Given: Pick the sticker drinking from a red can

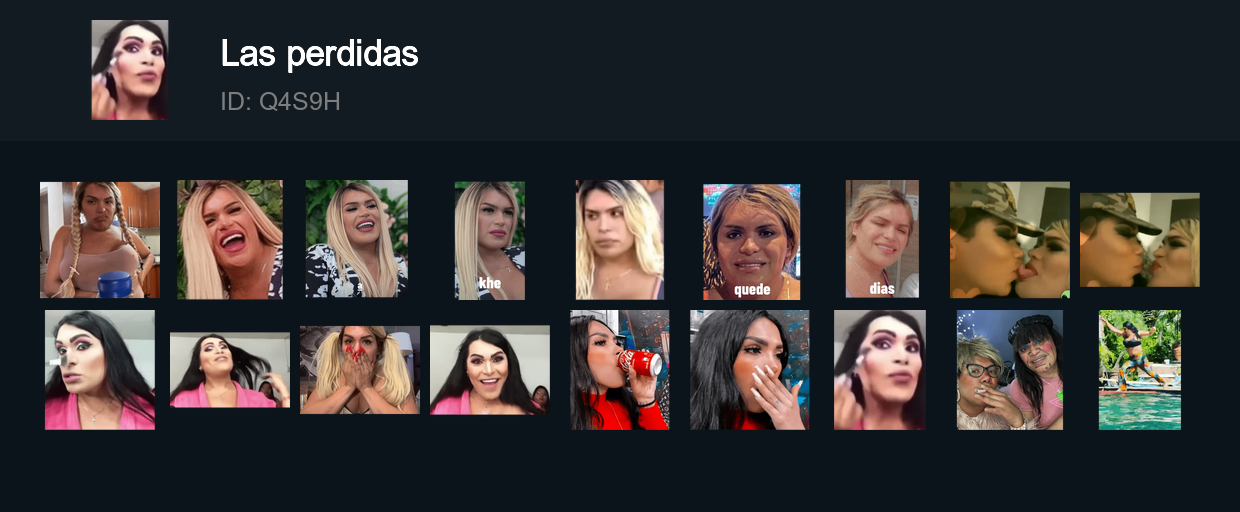Looking at the screenshot, I should coord(620,370).
